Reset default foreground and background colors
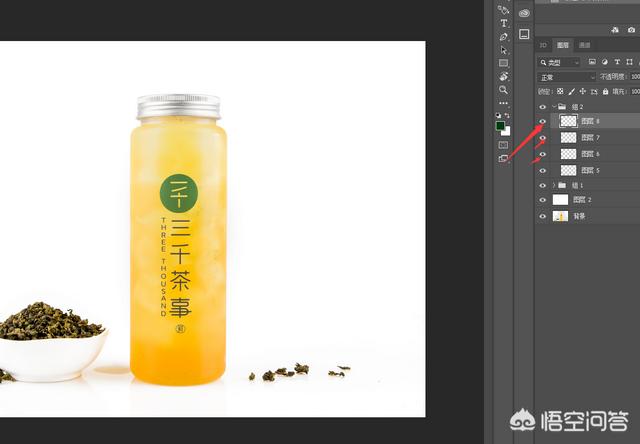This screenshot has height=444, width=640. point(498,115)
